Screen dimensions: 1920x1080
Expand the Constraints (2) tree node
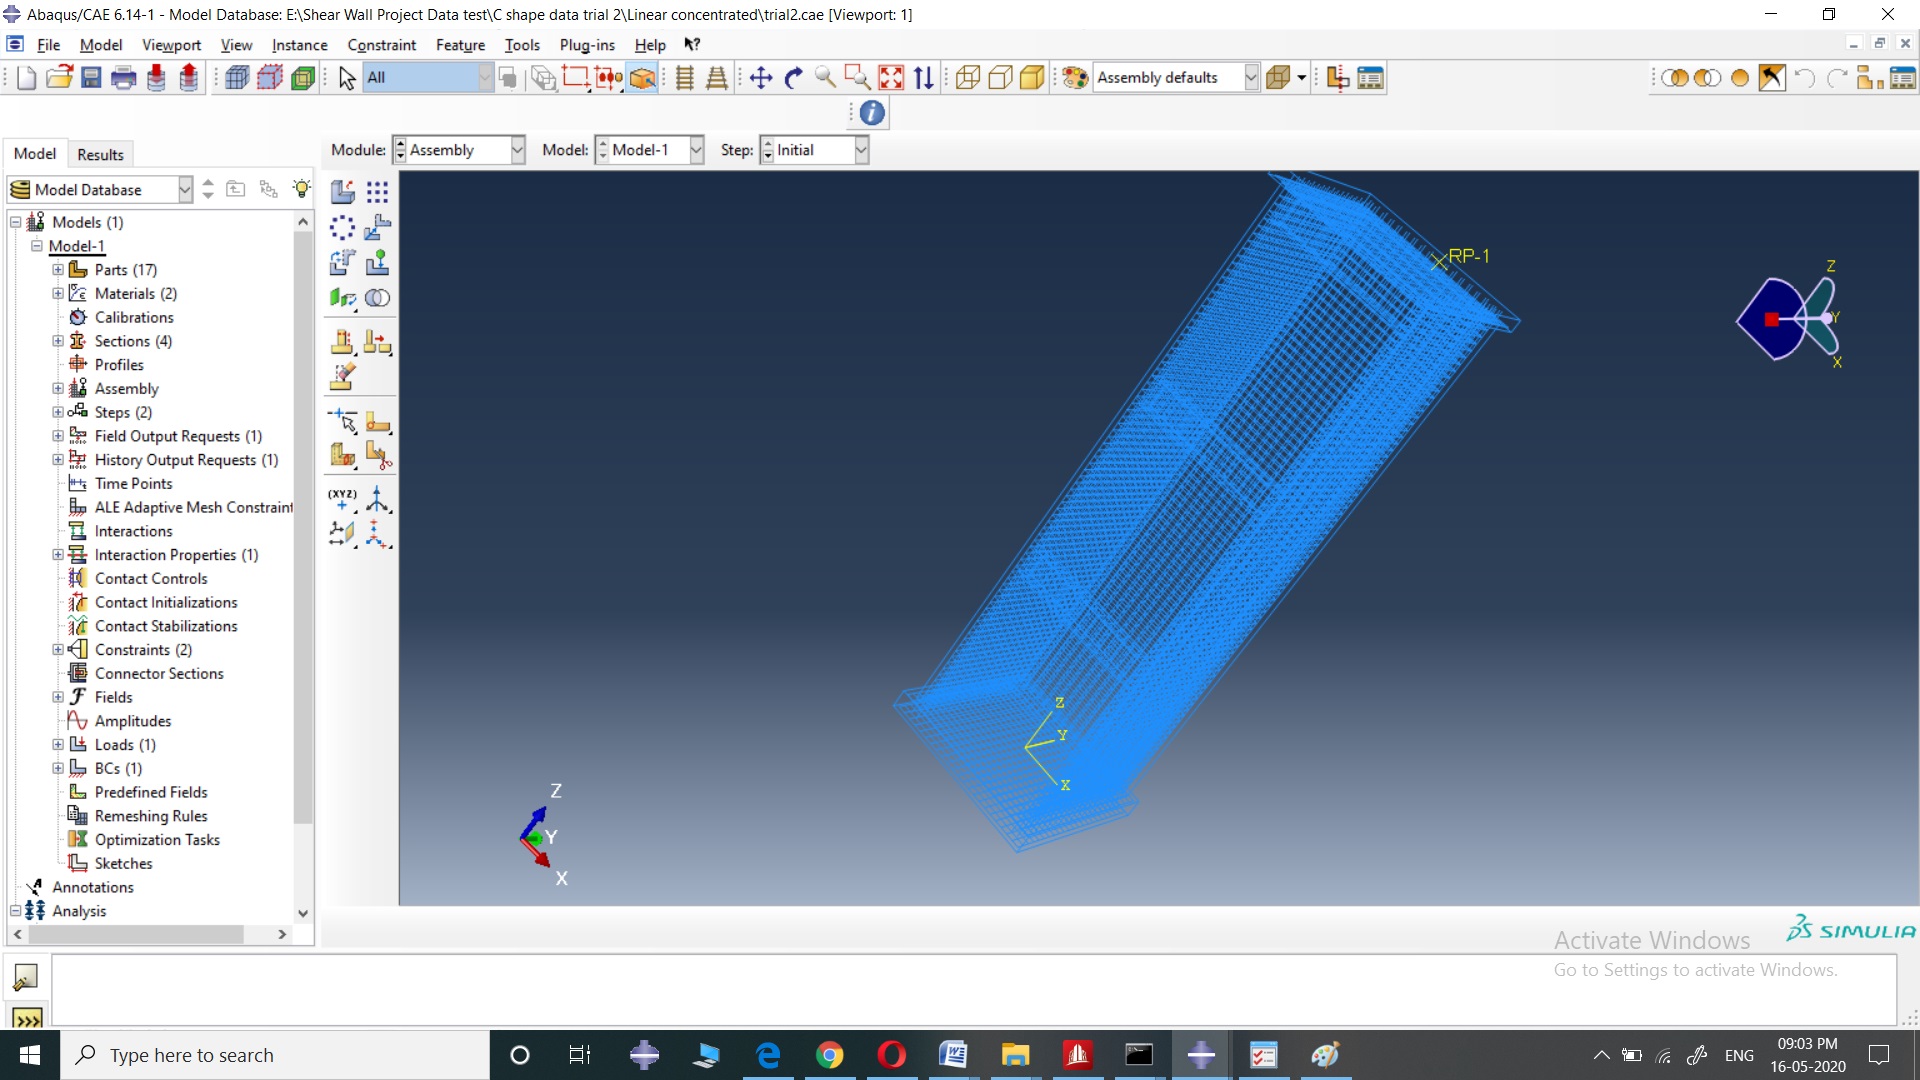coord(58,650)
